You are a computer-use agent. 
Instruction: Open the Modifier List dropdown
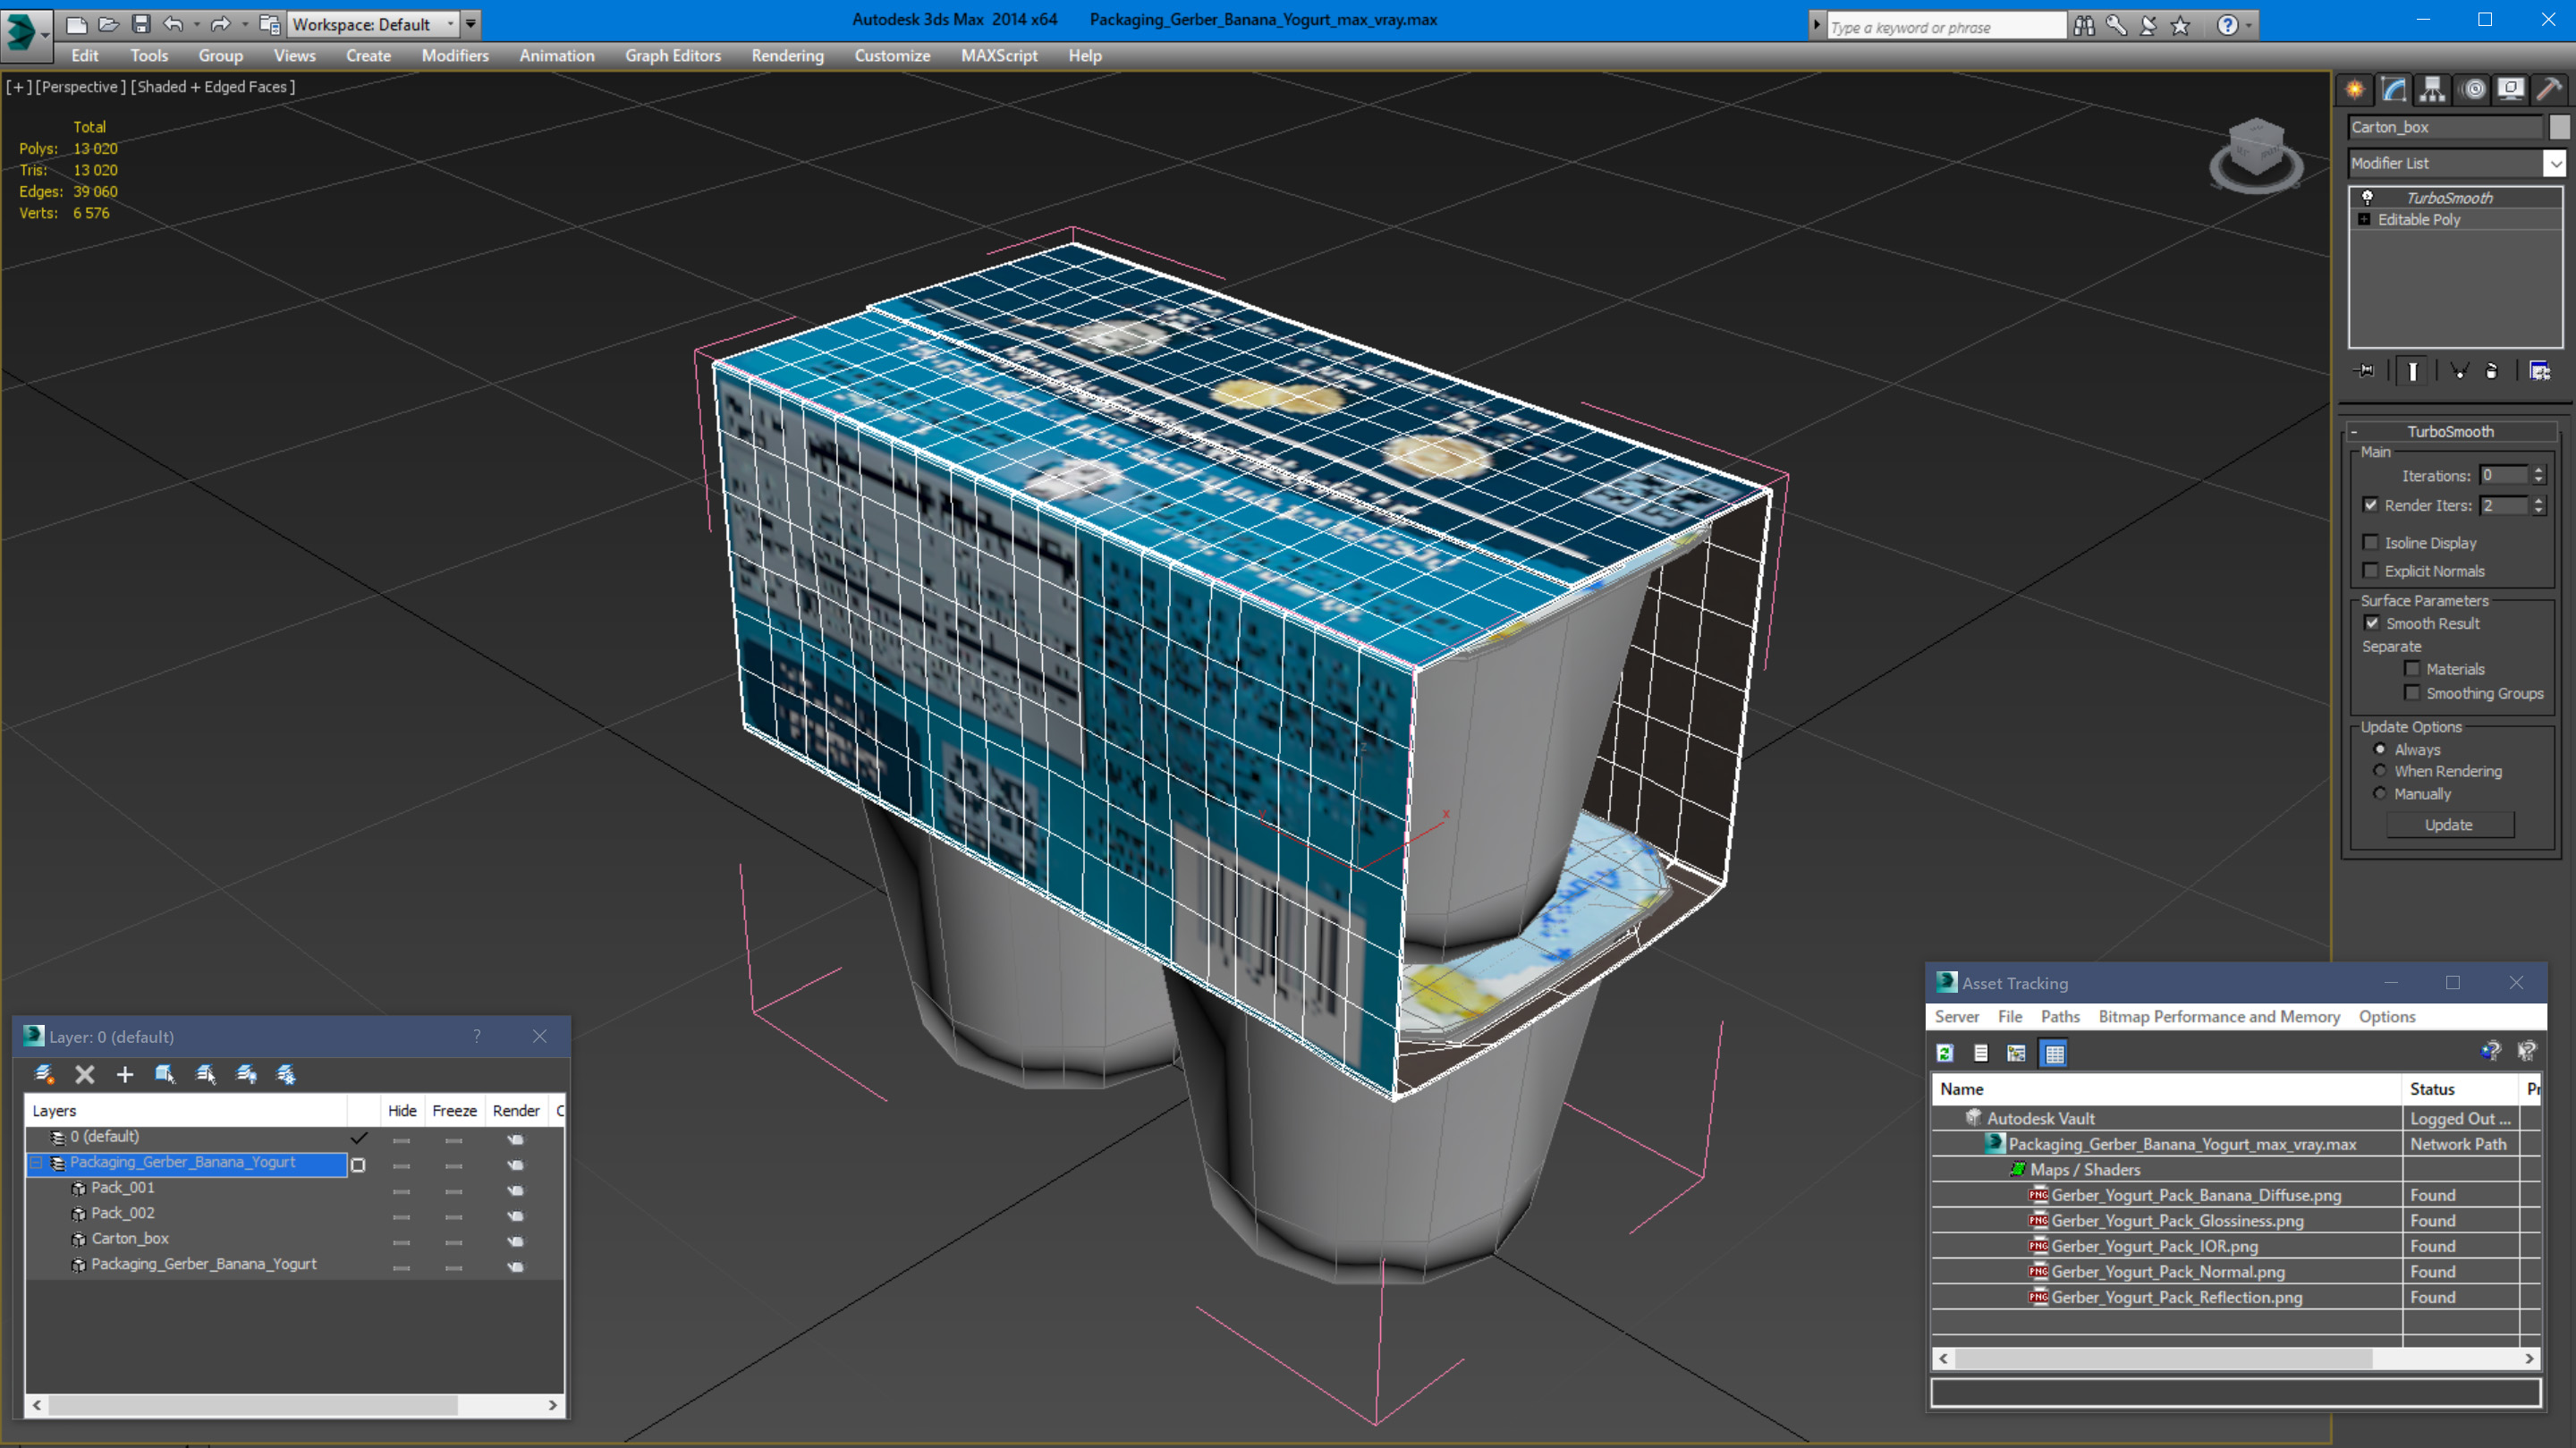click(x=2555, y=163)
